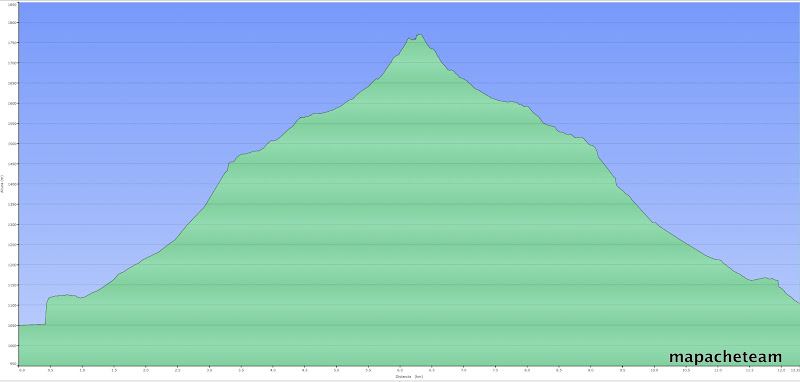This screenshot has width=800, height=382.
Task: Click the profile line endpoint at far right
Action: [798, 303]
